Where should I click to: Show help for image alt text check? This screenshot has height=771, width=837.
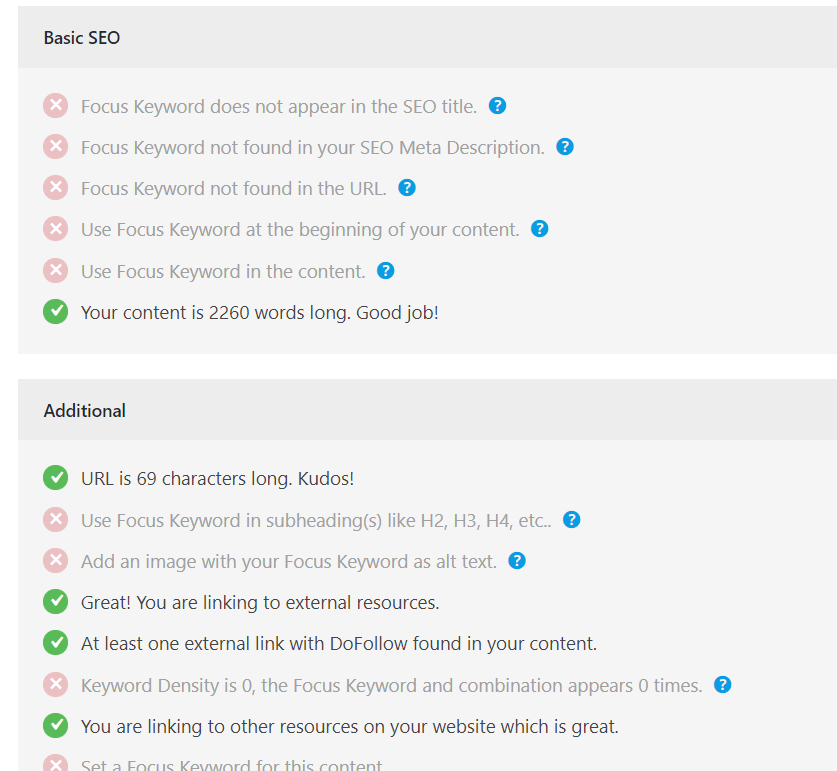pos(517,561)
